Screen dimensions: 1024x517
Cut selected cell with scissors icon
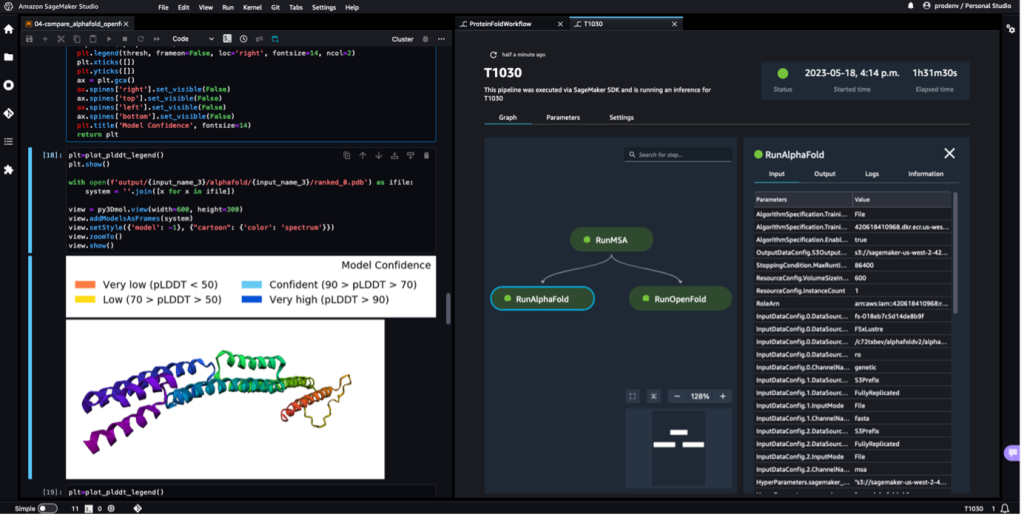61,39
